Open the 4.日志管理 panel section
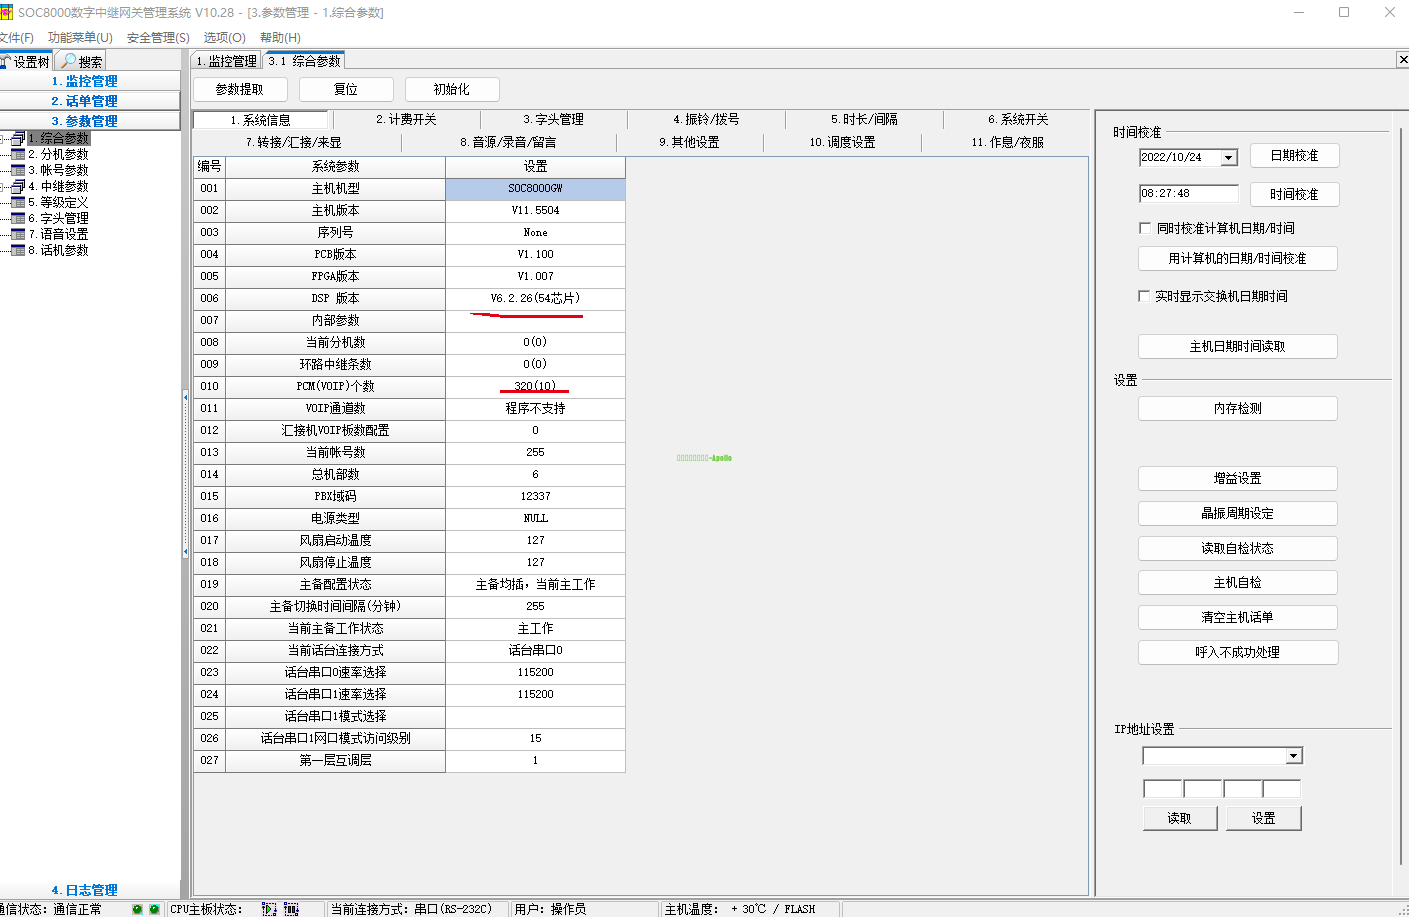The height and width of the screenshot is (917, 1409). tap(85, 890)
